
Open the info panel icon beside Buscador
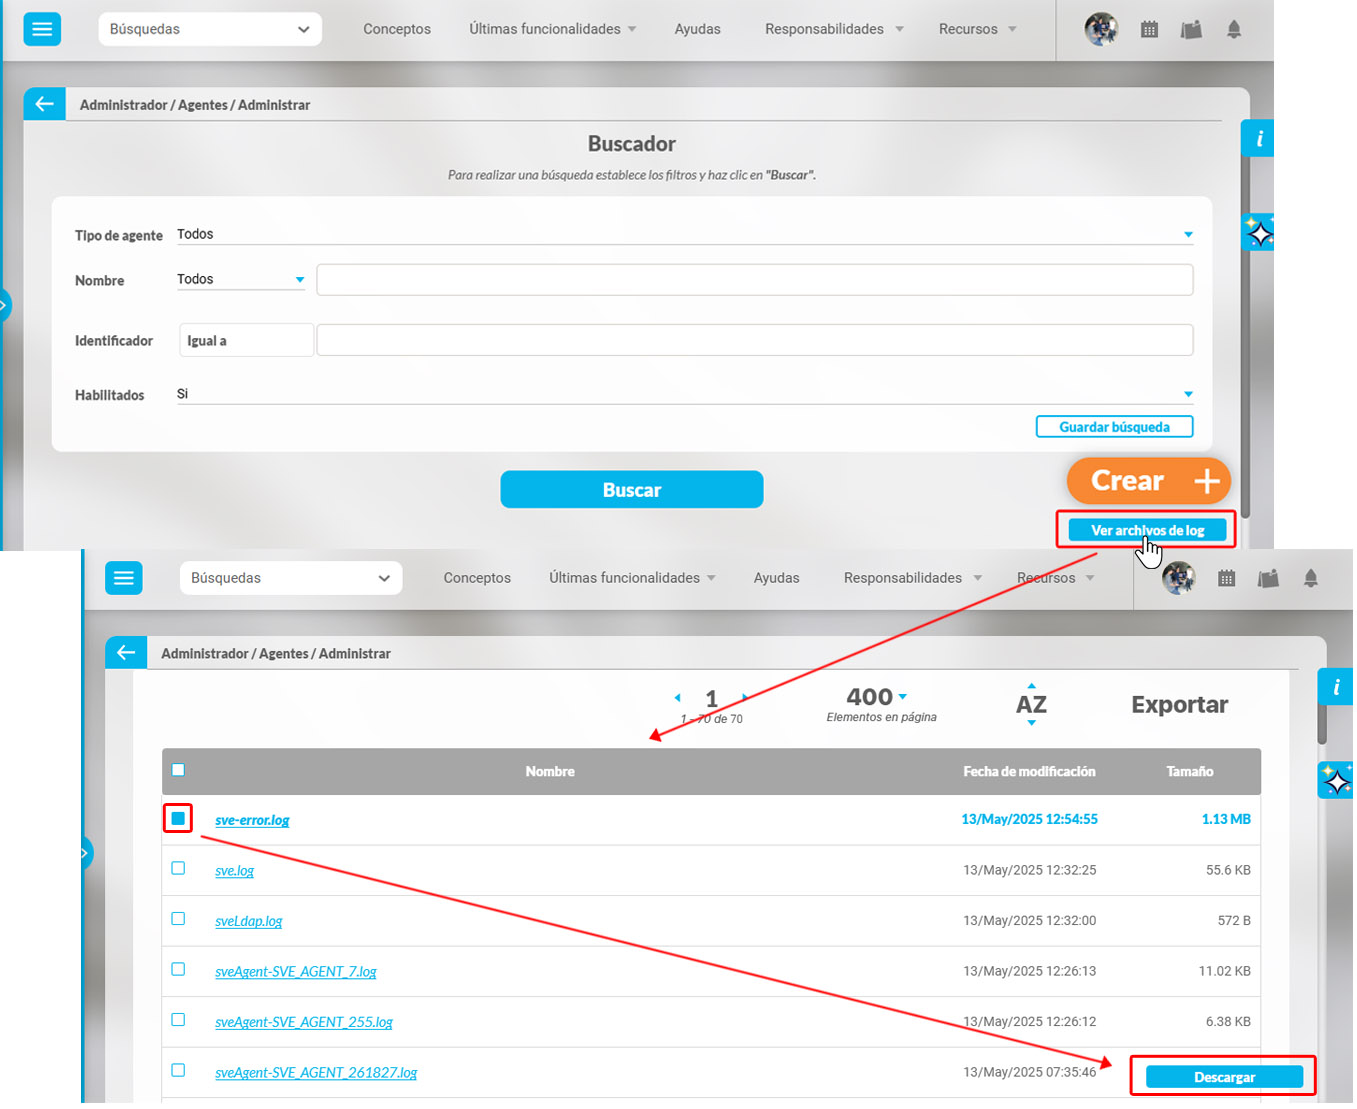click(1258, 139)
